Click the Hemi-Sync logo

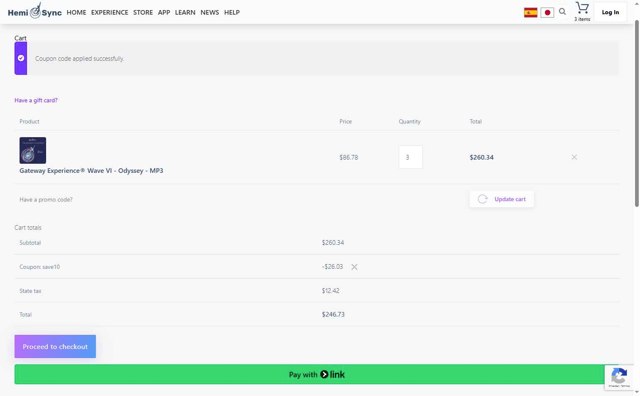(x=35, y=11)
